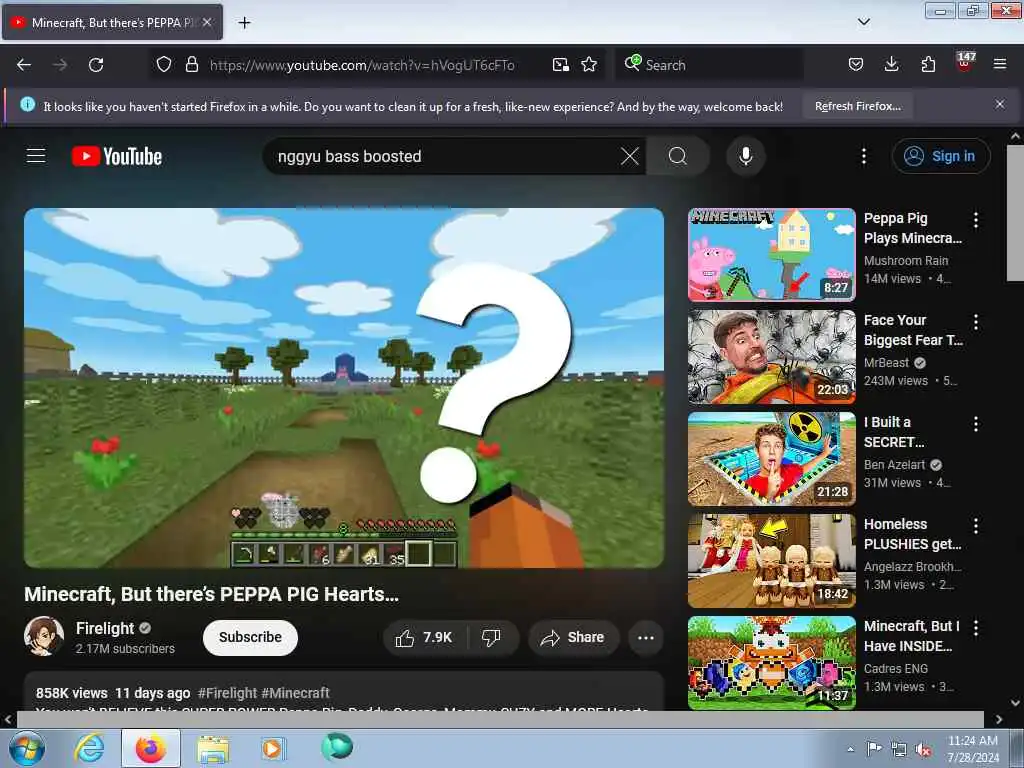Open the MrBeast channel name in sidebar
The width and height of the screenshot is (1024, 768).
pos(886,362)
